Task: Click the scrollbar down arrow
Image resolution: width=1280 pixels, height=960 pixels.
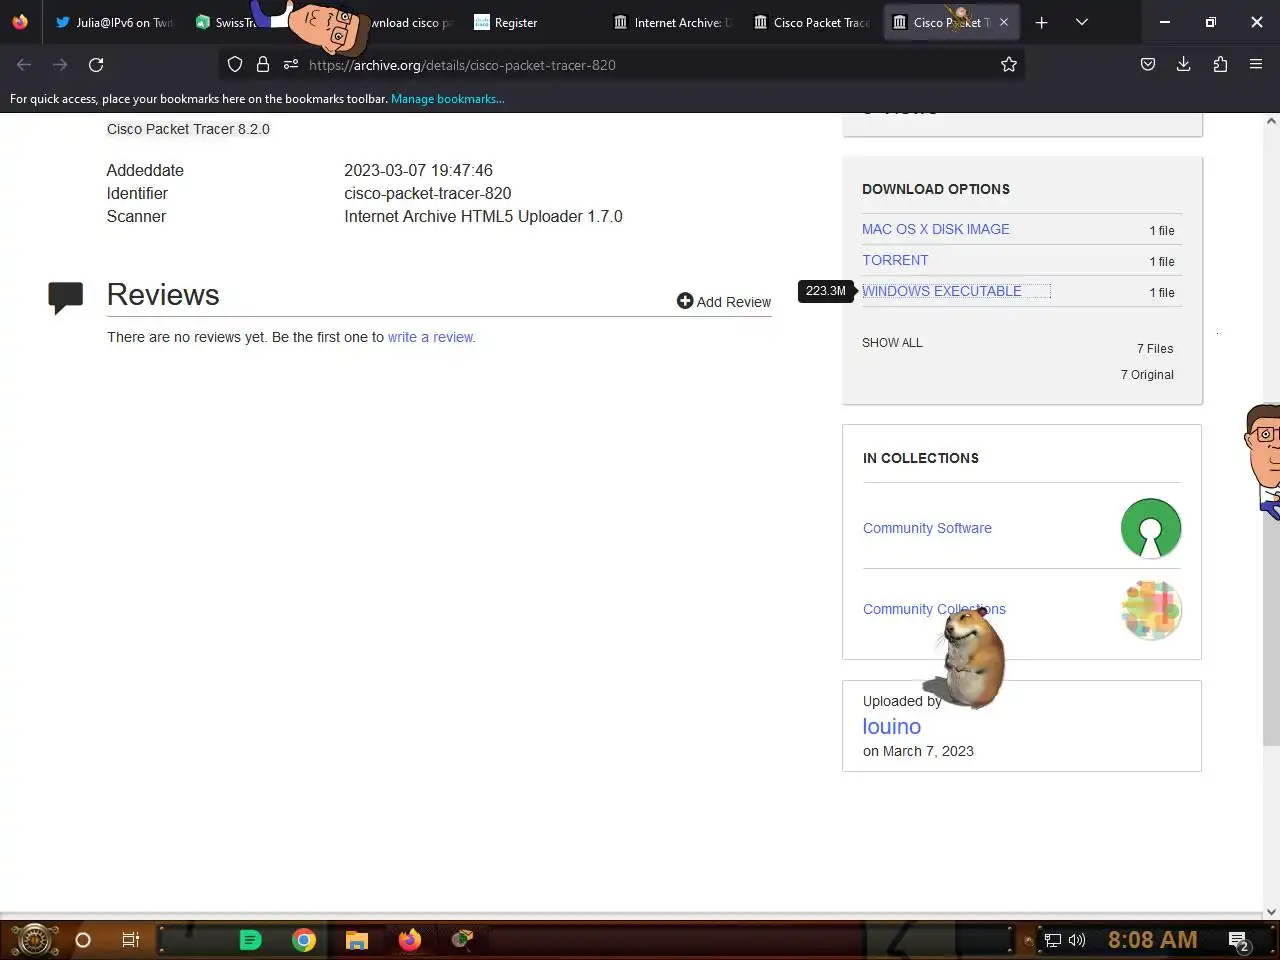Action: [1271, 911]
